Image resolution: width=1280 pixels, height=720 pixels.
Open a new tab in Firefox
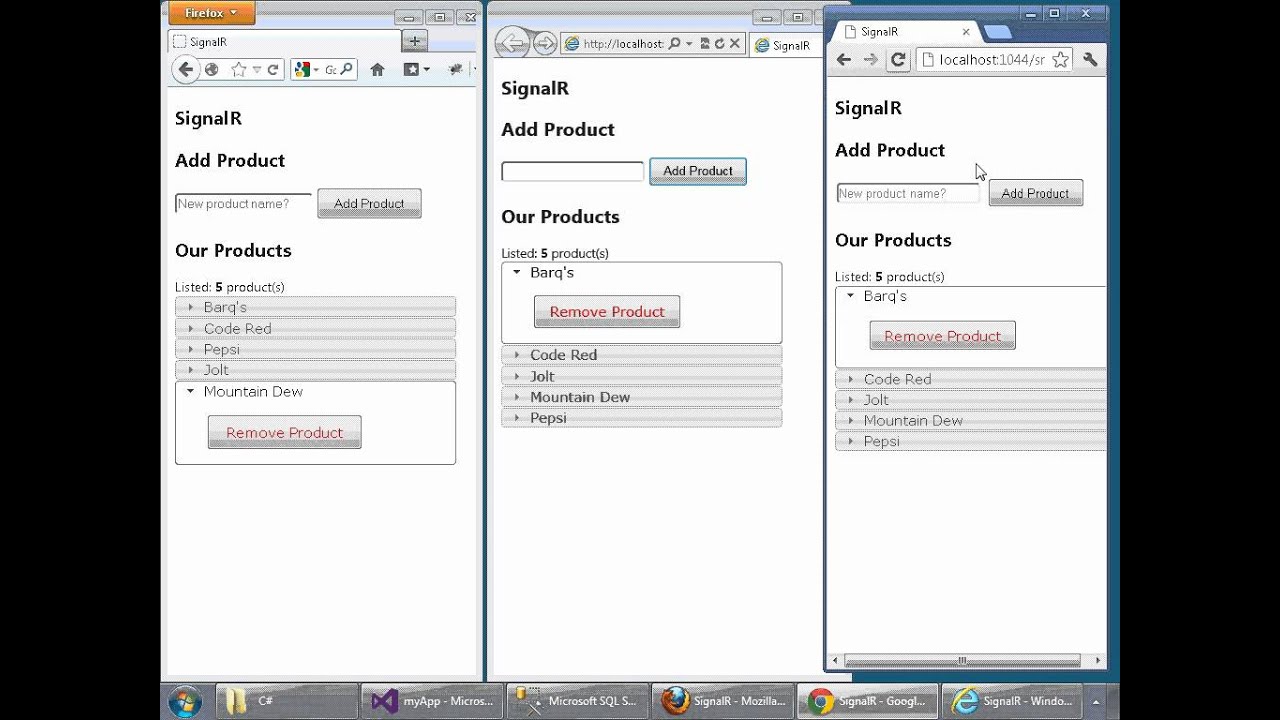pos(415,41)
